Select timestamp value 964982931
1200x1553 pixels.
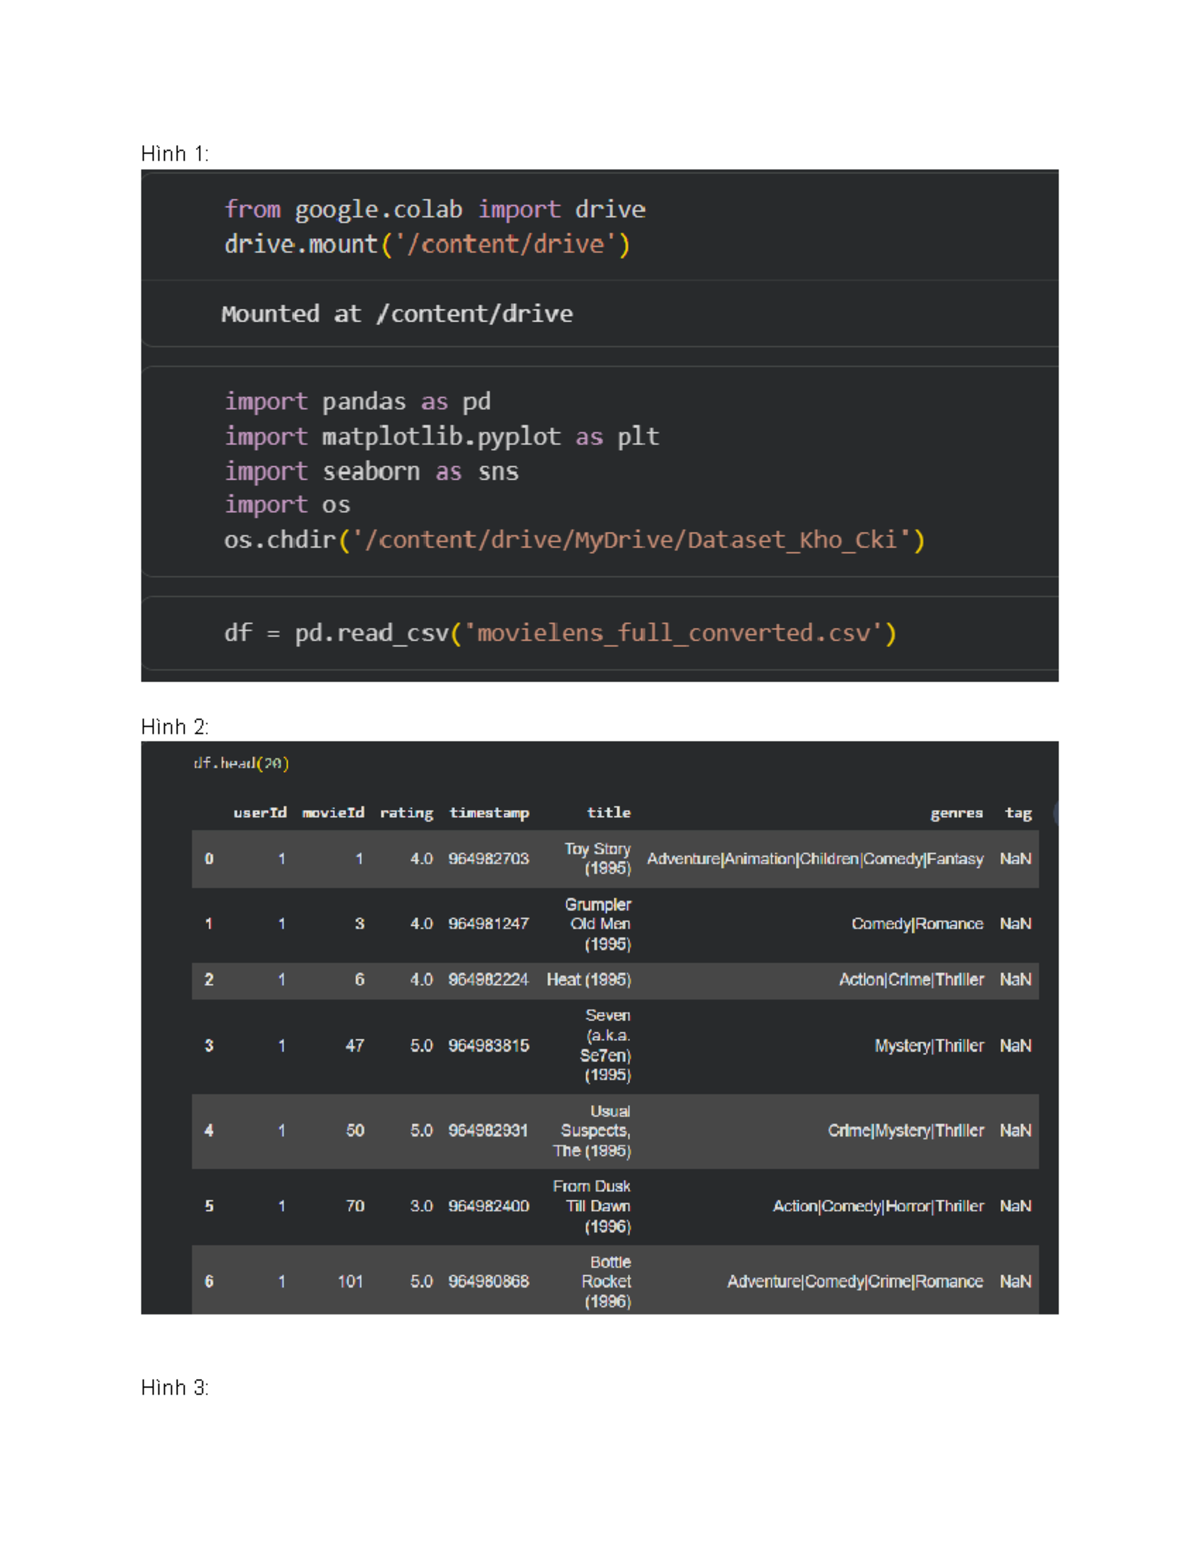(x=489, y=1131)
